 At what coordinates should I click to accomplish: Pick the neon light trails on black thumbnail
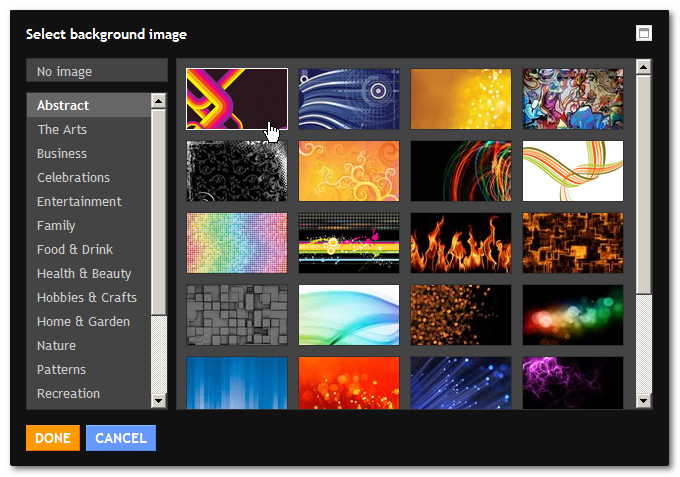[x=461, y=171]
